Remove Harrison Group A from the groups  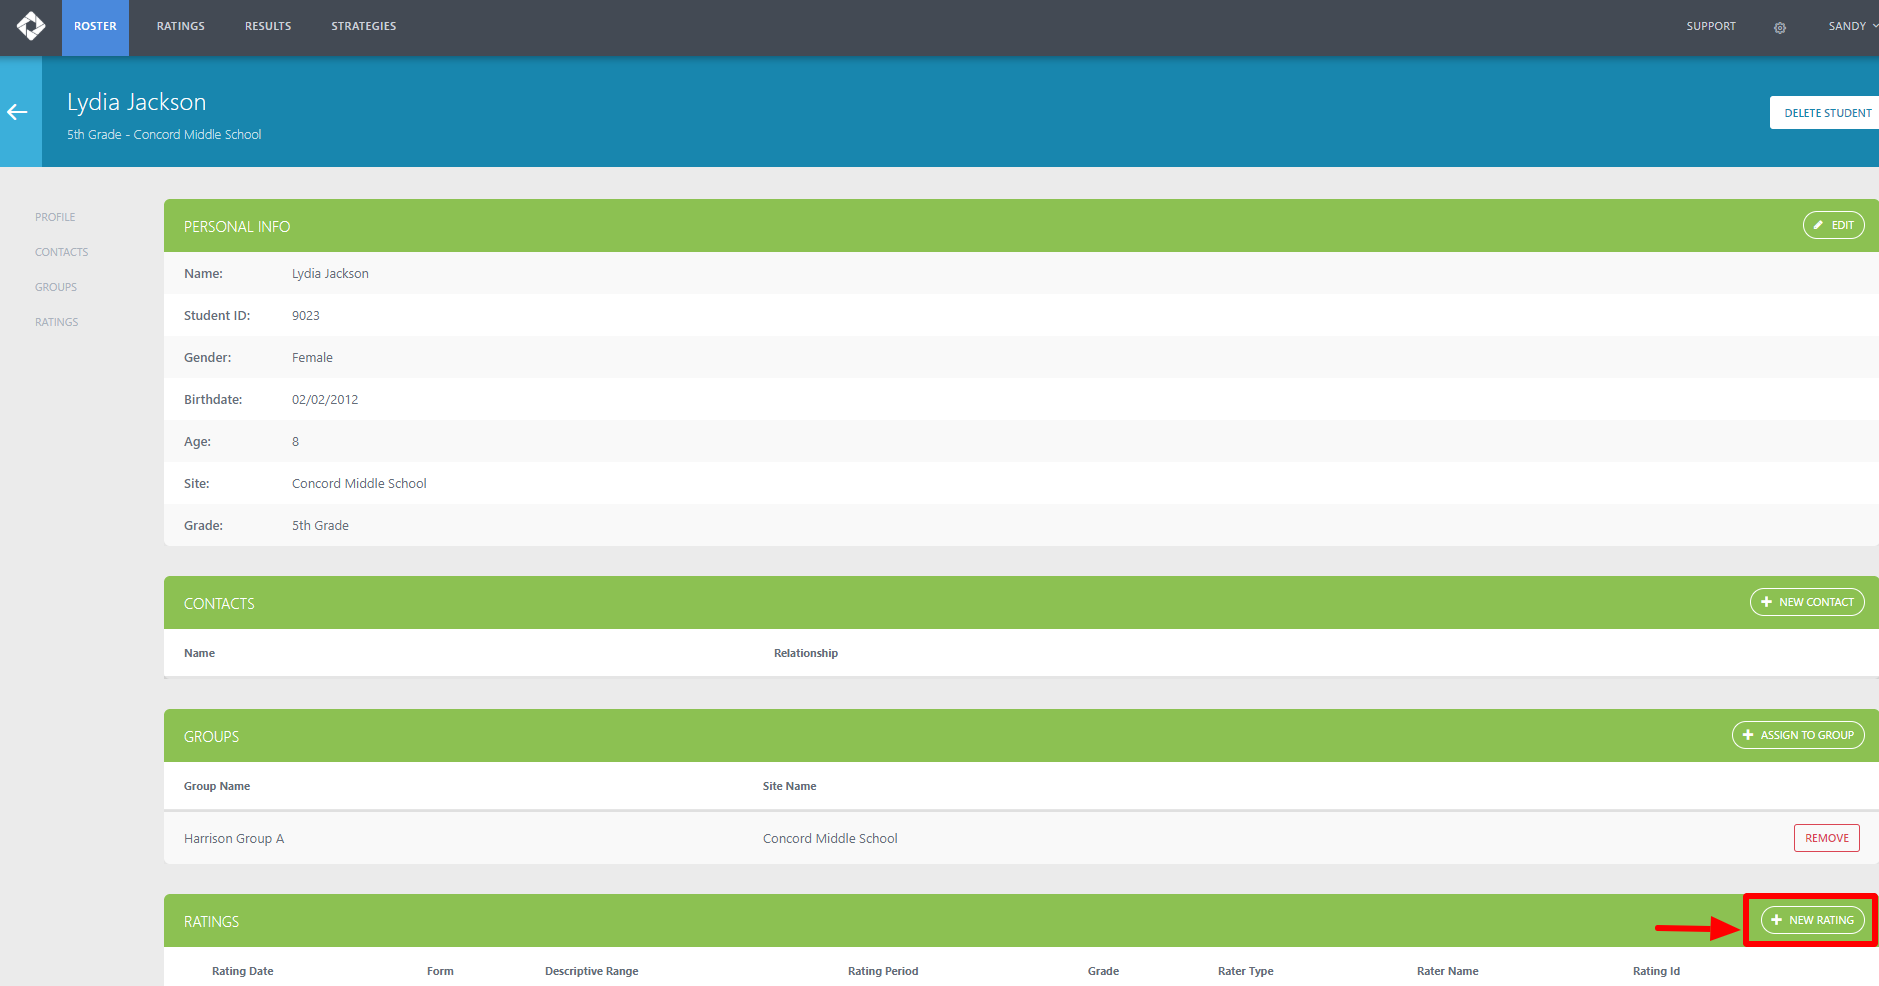(x=1826, y=838)
